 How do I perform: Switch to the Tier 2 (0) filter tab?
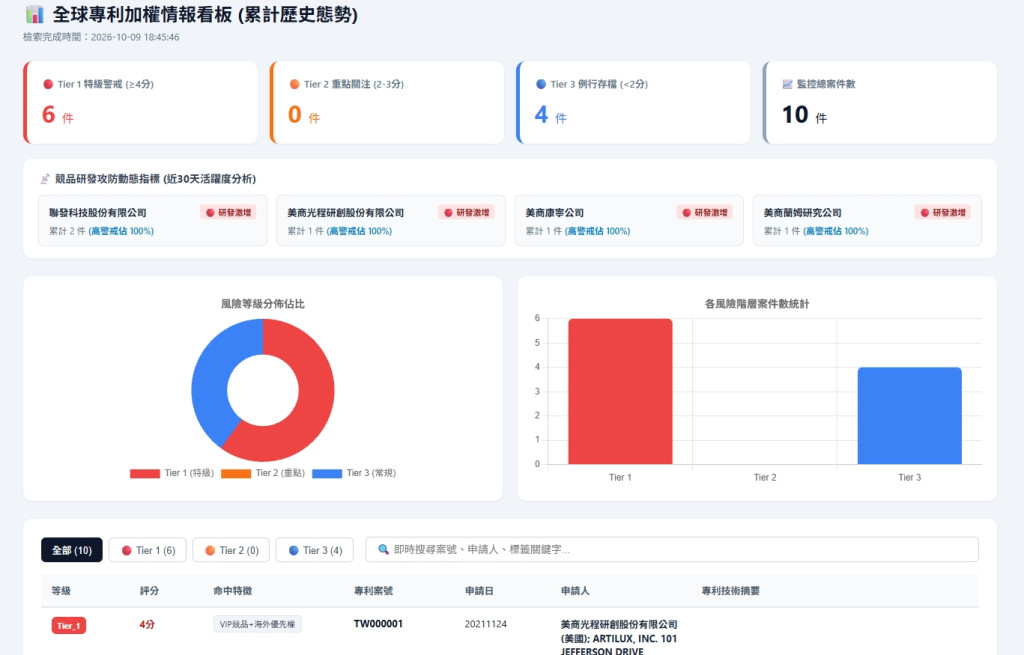coord(231,550)
